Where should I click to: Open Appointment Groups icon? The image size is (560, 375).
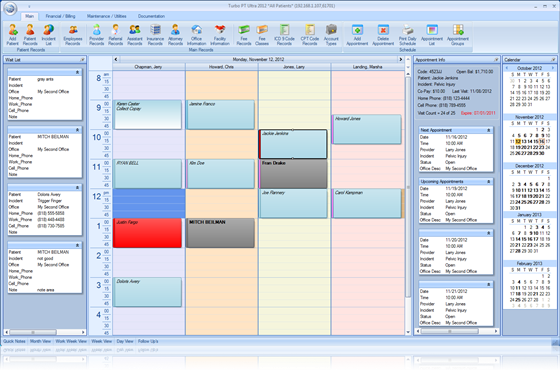pos(458,35)
